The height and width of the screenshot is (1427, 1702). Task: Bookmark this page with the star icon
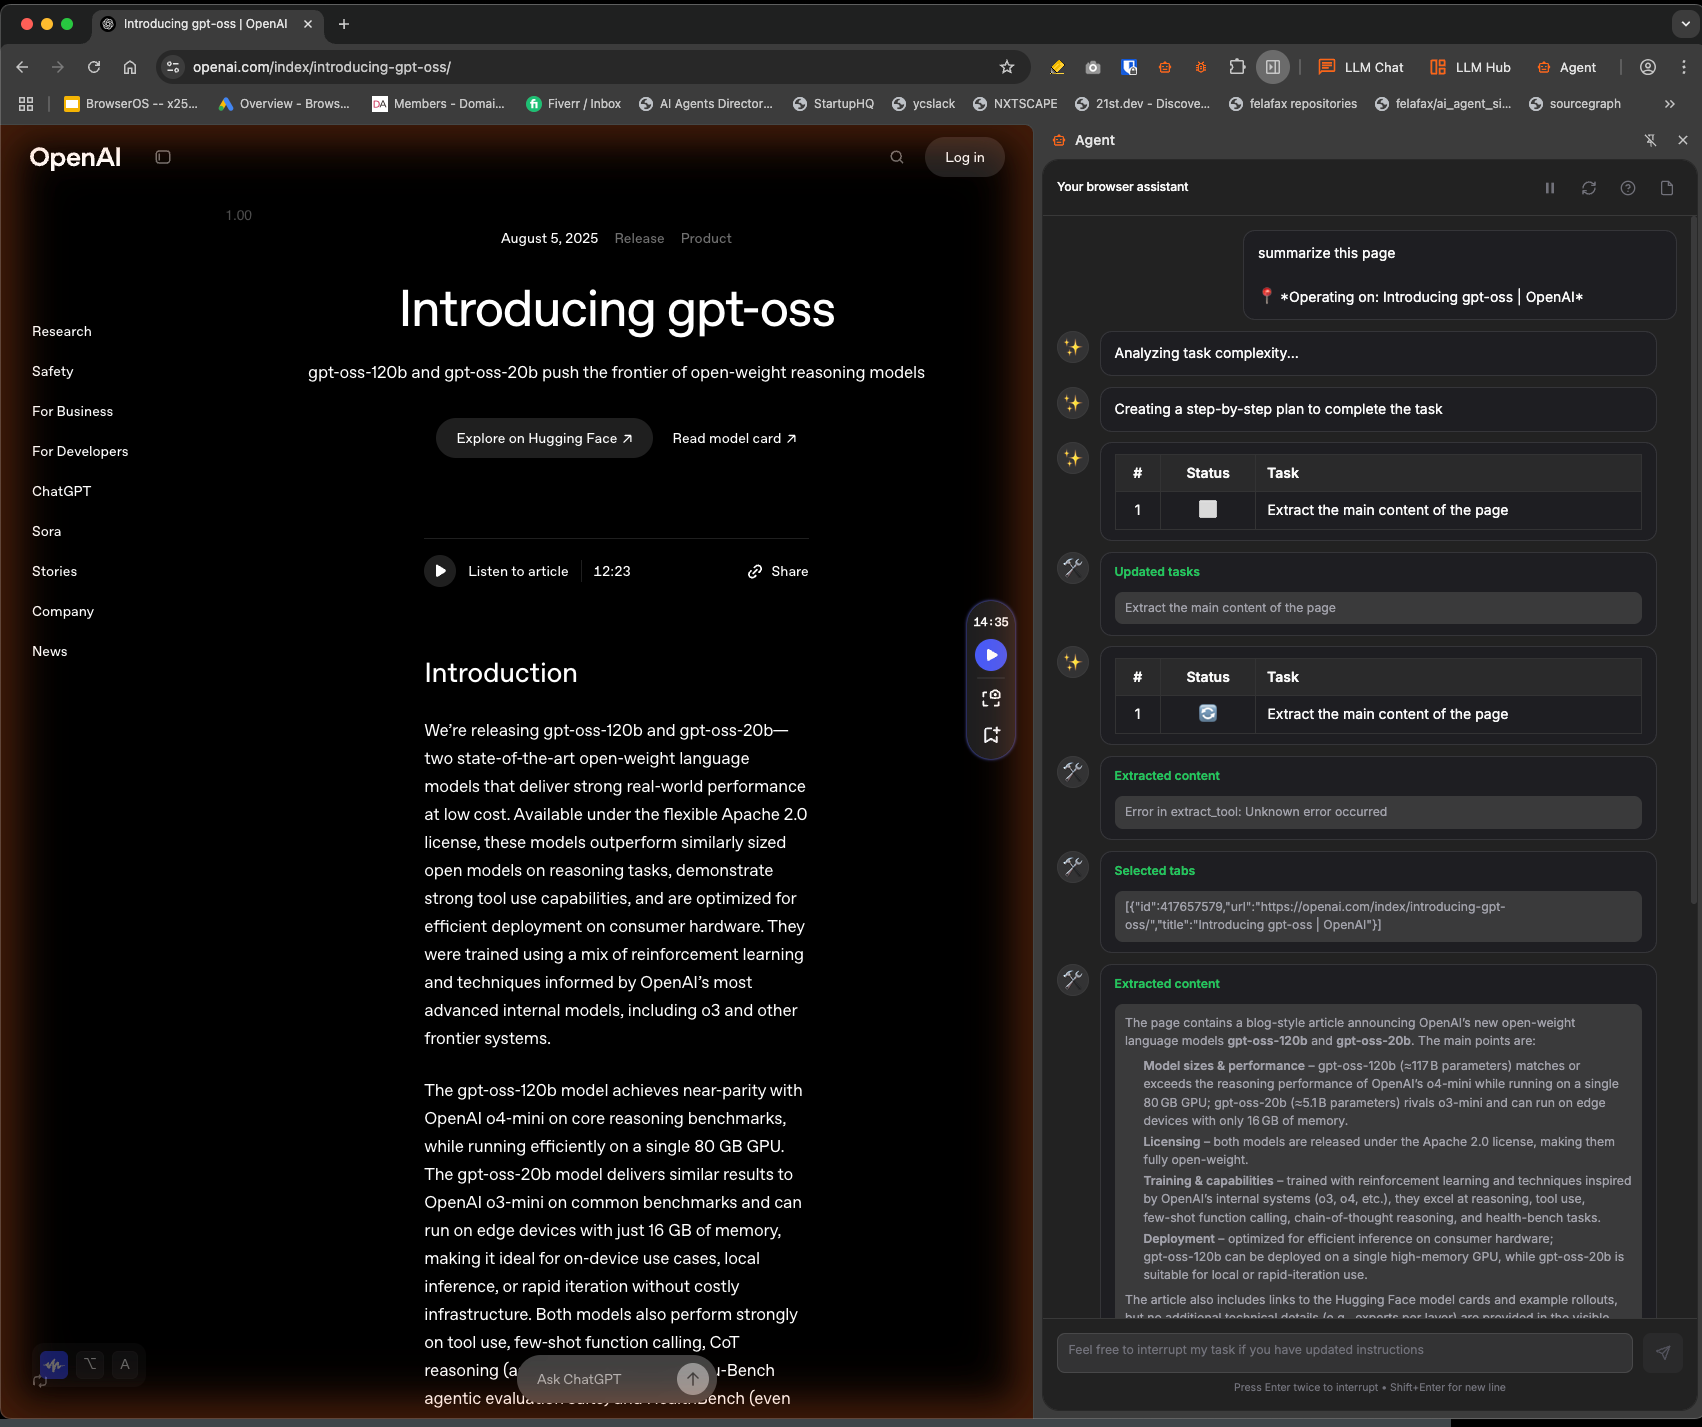pos(1006,67)
